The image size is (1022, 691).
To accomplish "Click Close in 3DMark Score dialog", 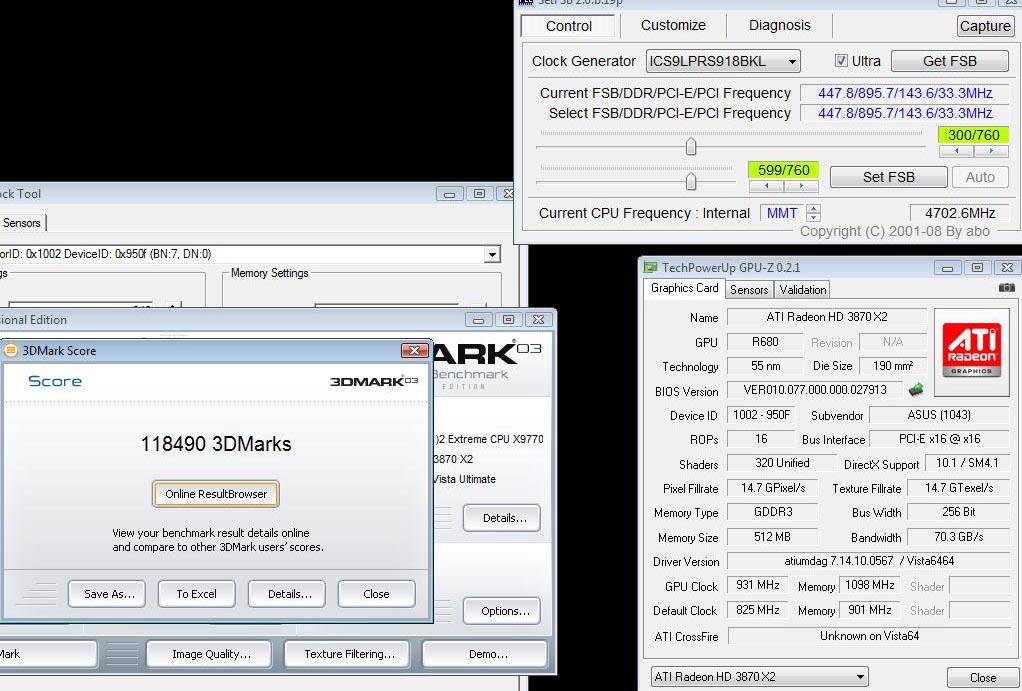I will 376,594.
